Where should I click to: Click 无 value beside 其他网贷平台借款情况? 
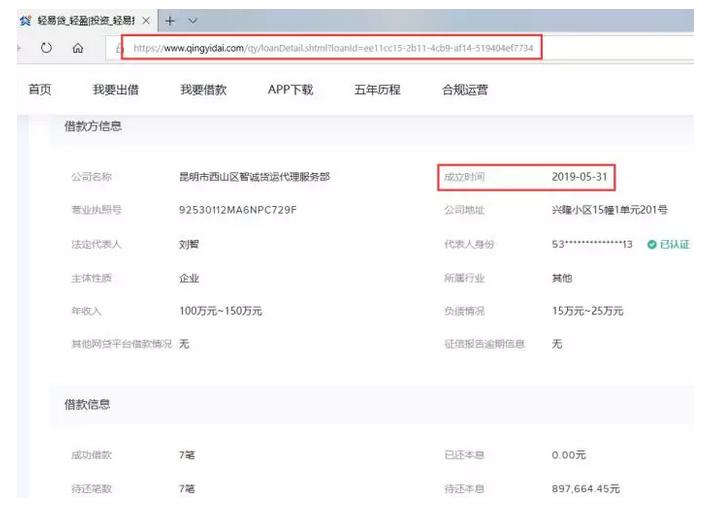click(184, 344)
